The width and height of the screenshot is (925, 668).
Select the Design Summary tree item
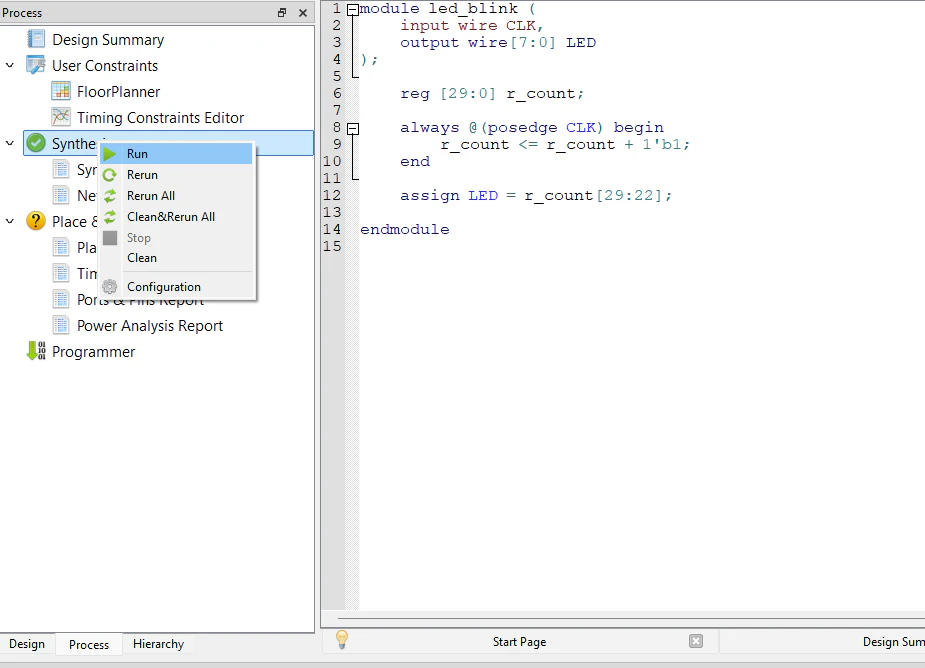tap(108, 40)
